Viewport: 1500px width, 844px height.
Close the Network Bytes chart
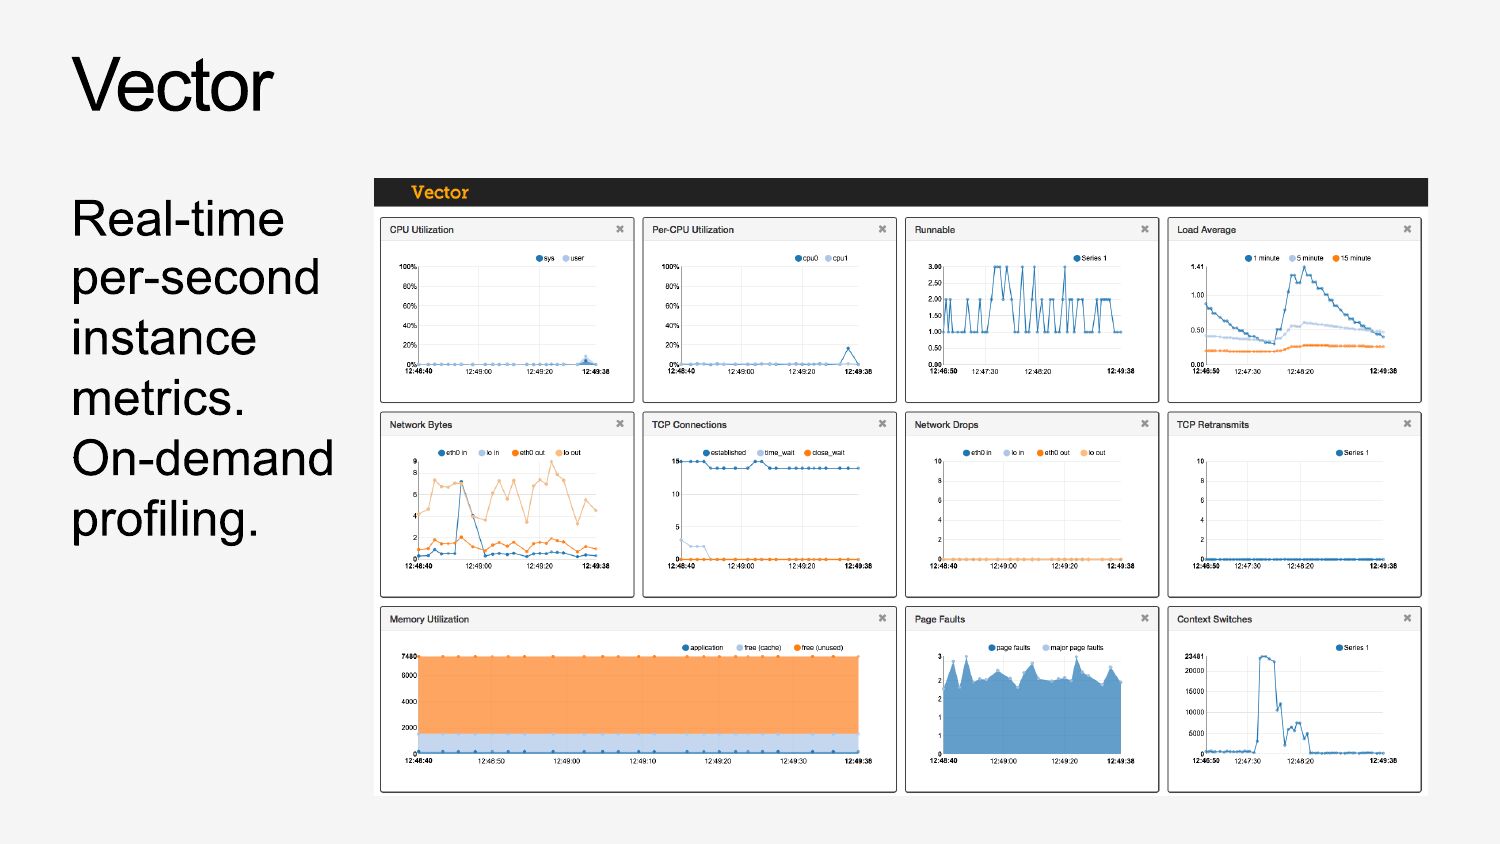pyautogui.click(x=620, y=424)
